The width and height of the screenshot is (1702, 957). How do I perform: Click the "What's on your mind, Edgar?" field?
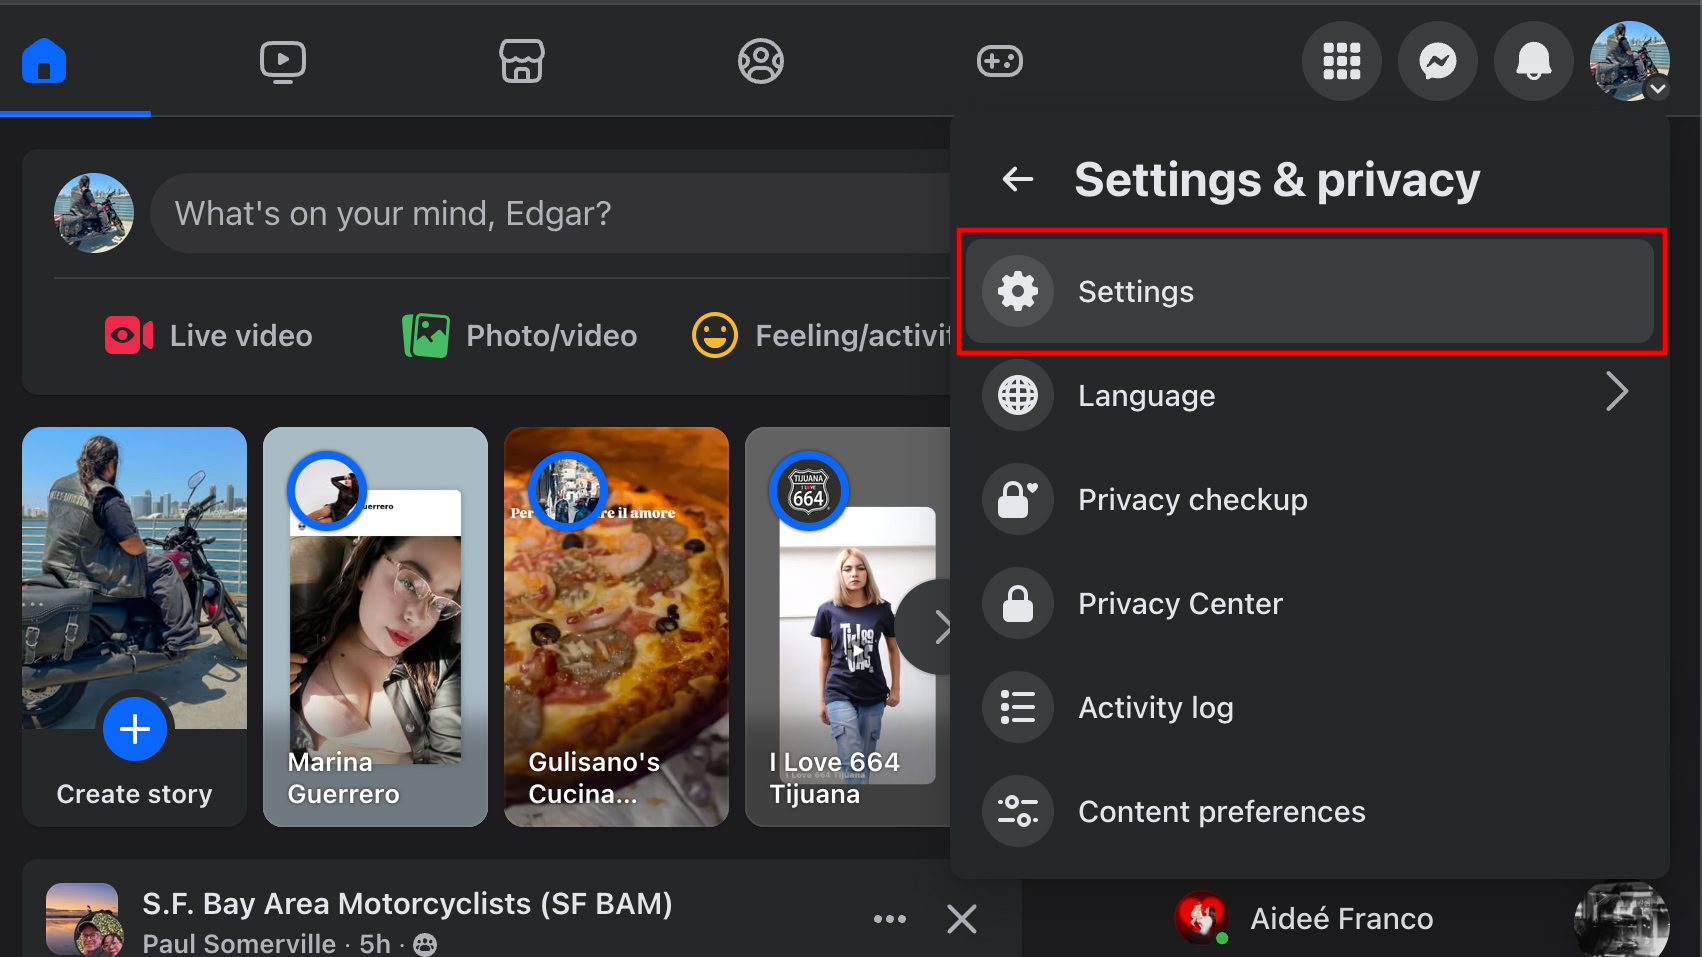(550, 213)
